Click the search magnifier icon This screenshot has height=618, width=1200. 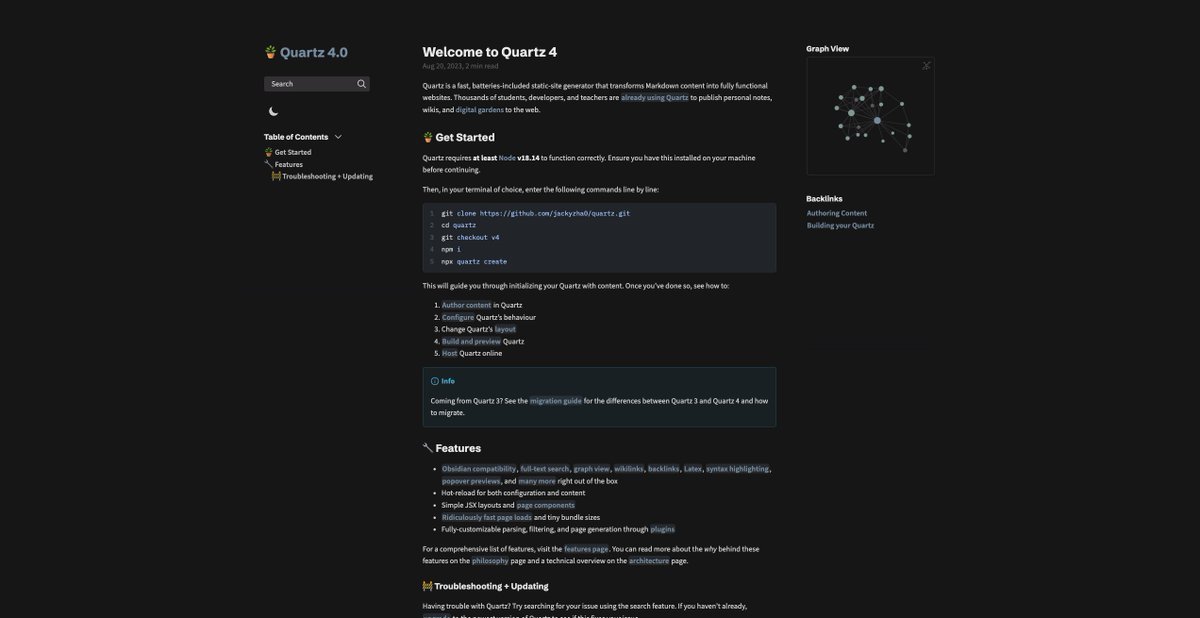pyautogui.click(x=361, y=84)
